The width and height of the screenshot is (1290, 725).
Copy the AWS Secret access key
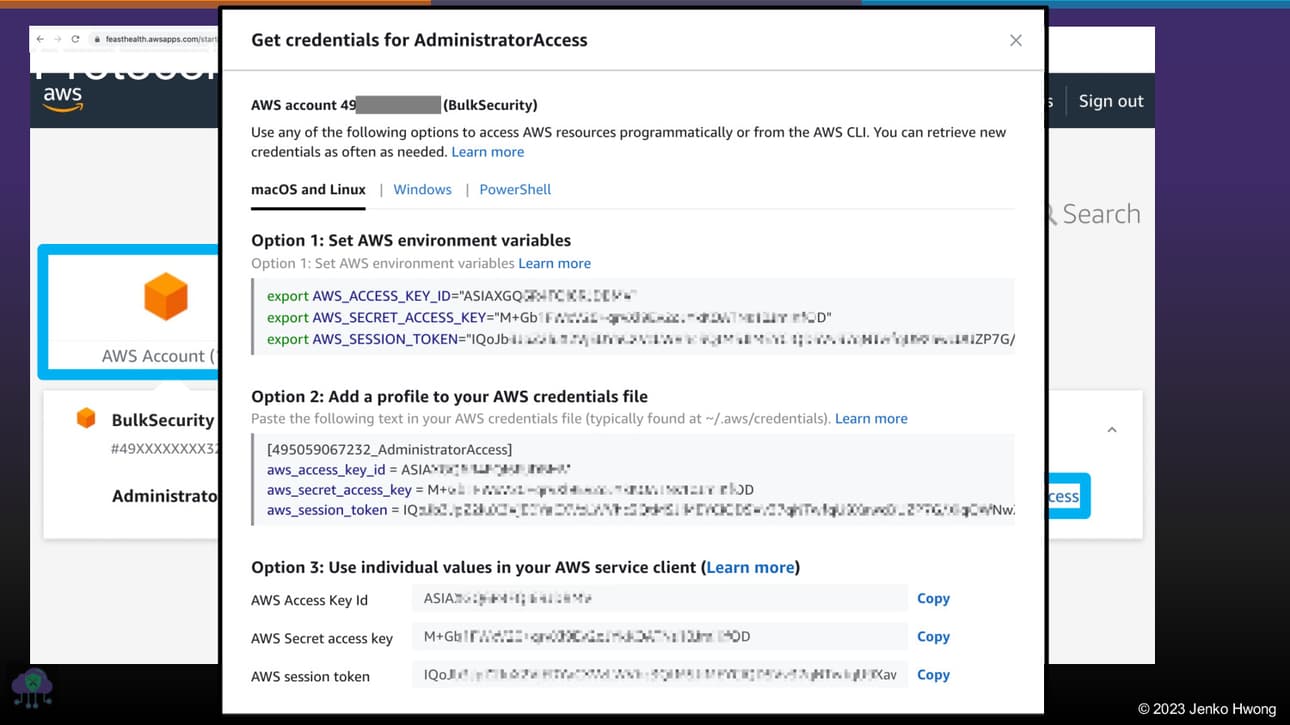point(933,636)
